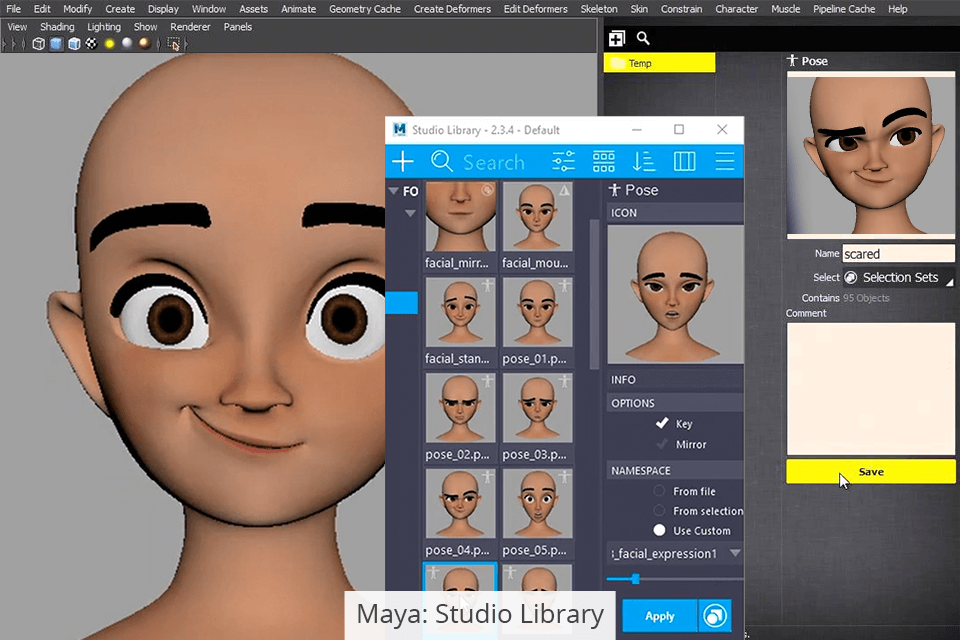Select the From file namespace option
Screen dimensions: 960x640
659,491
